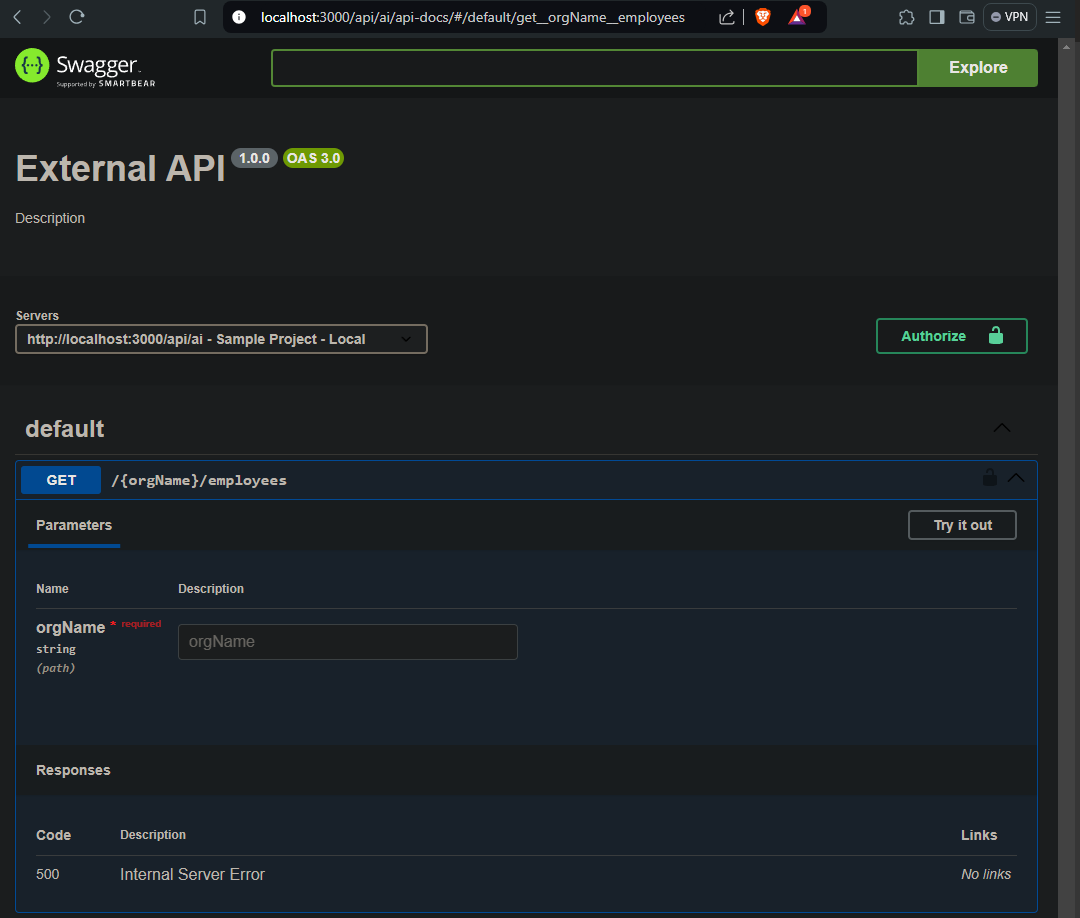Click the endpoint authorization lock icon
1080x918 pixels.
coord(990,477)
